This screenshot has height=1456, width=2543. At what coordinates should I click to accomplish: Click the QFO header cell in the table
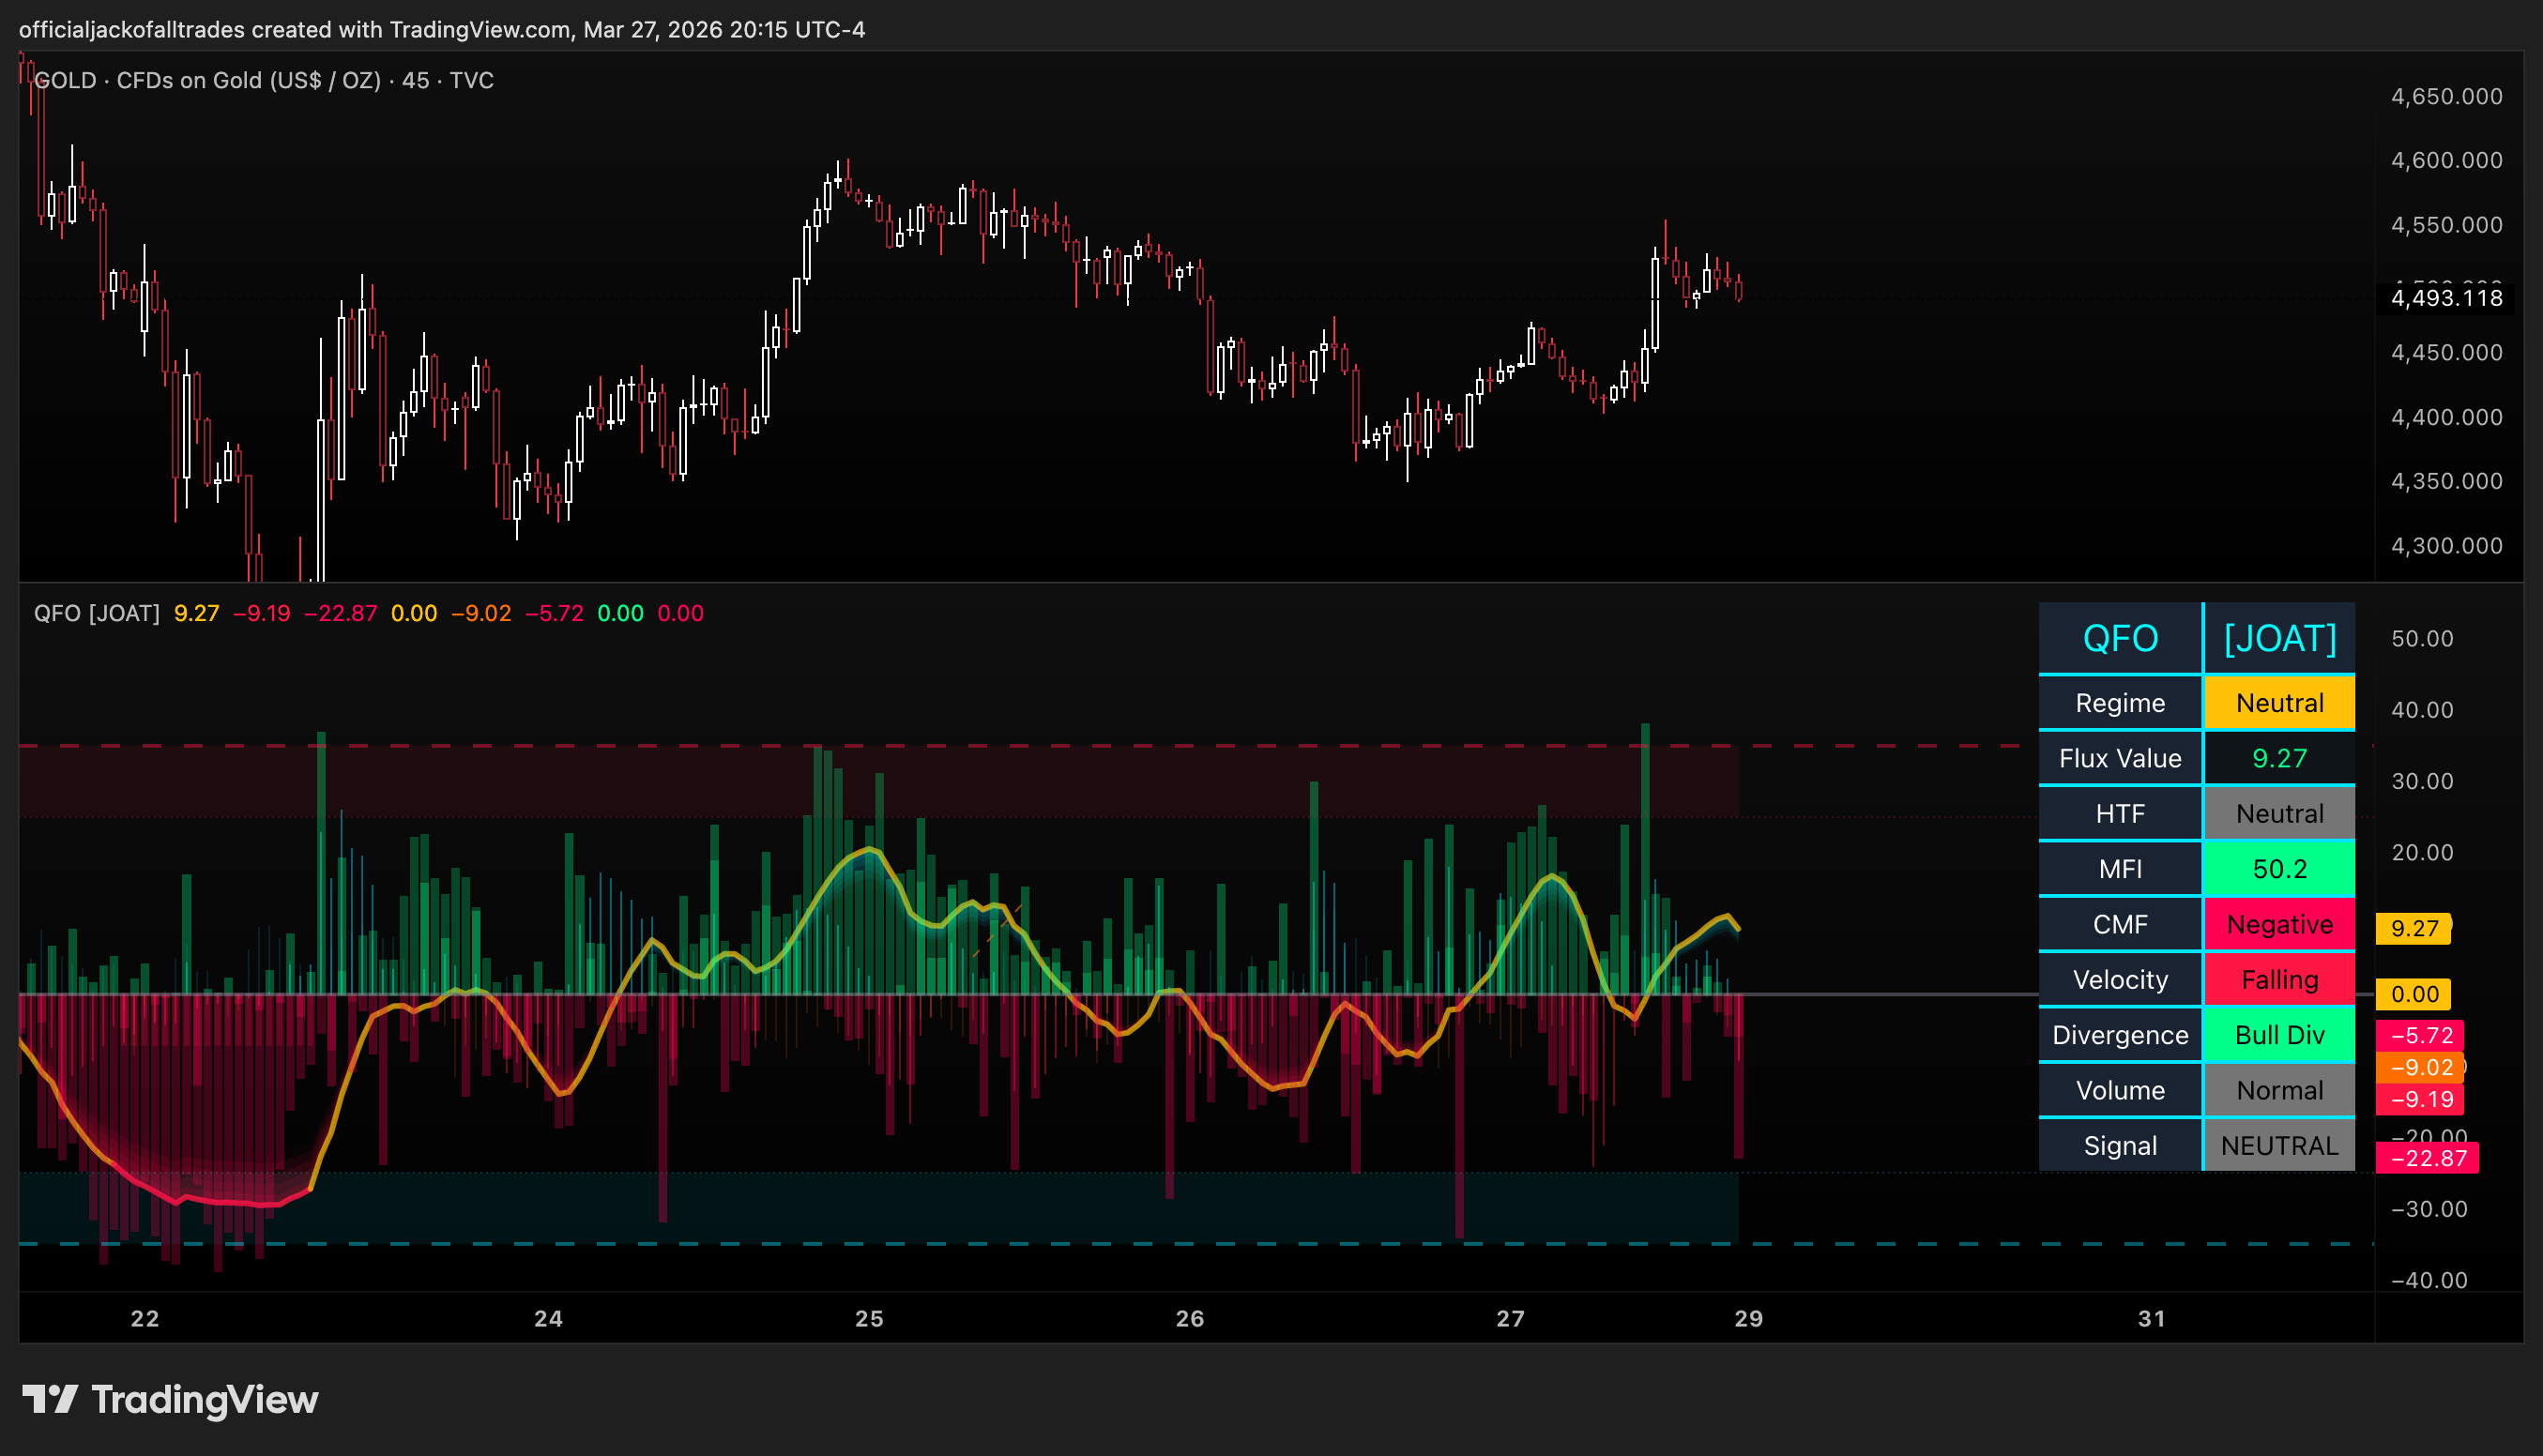point(2120,638)
